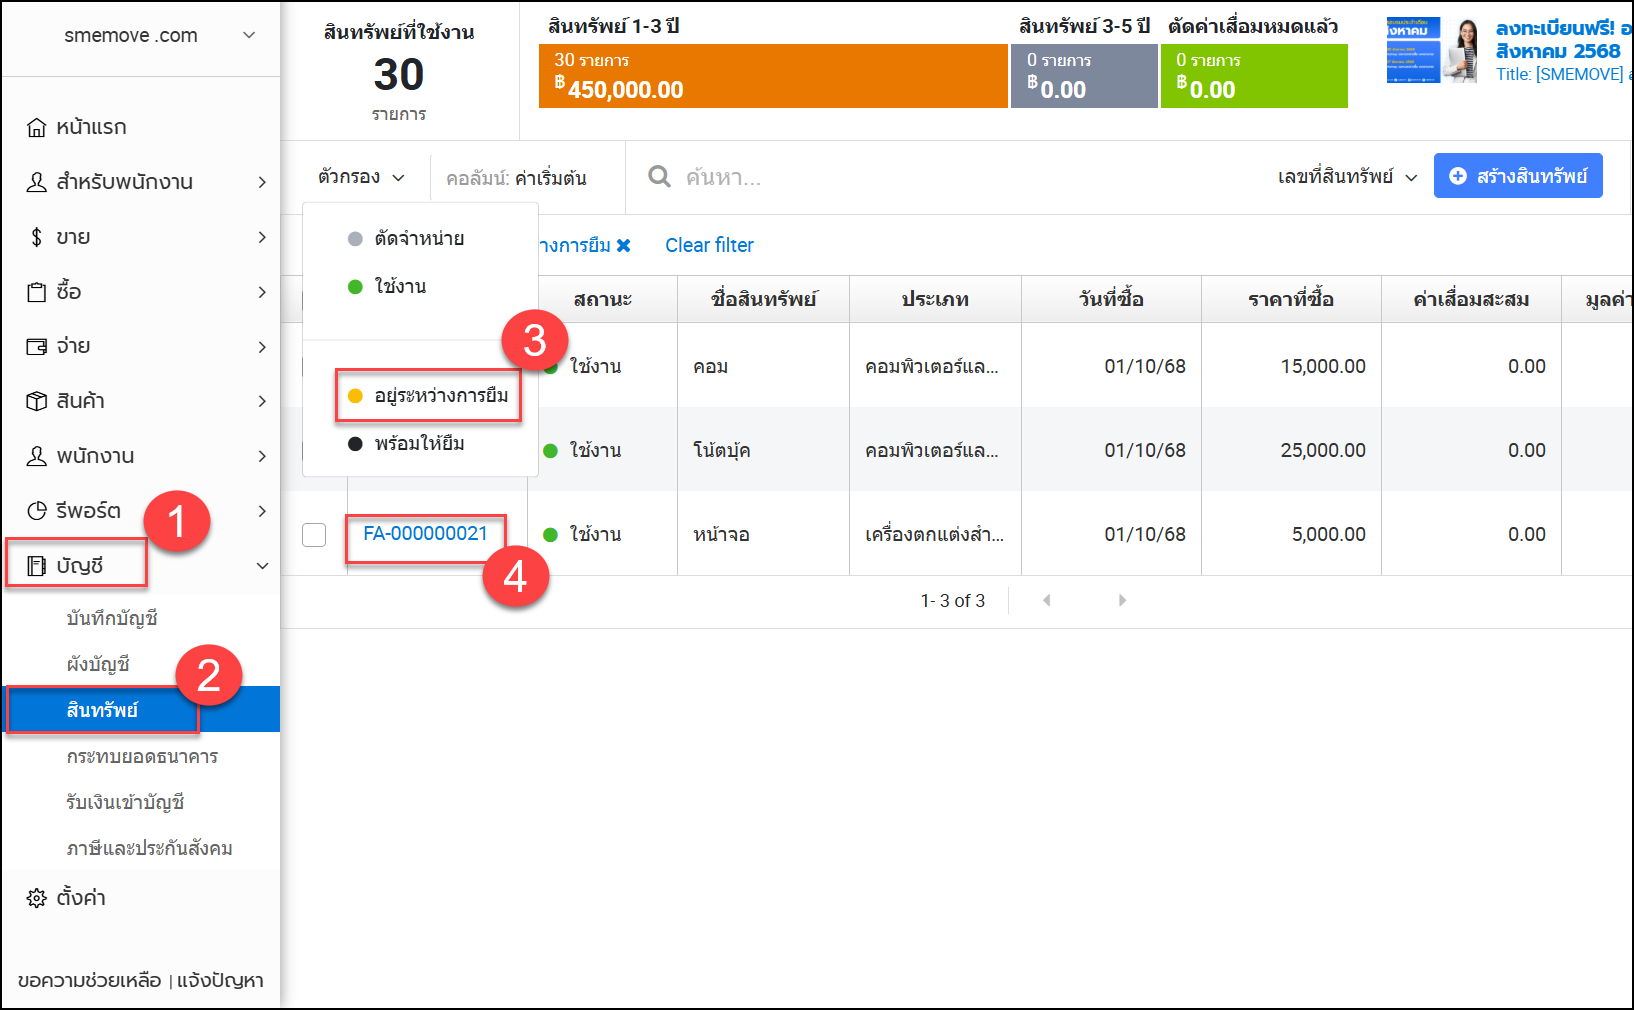Click the wallet icon for จ่าย
1634x1010 pixels.
click(x=36, y=346)
